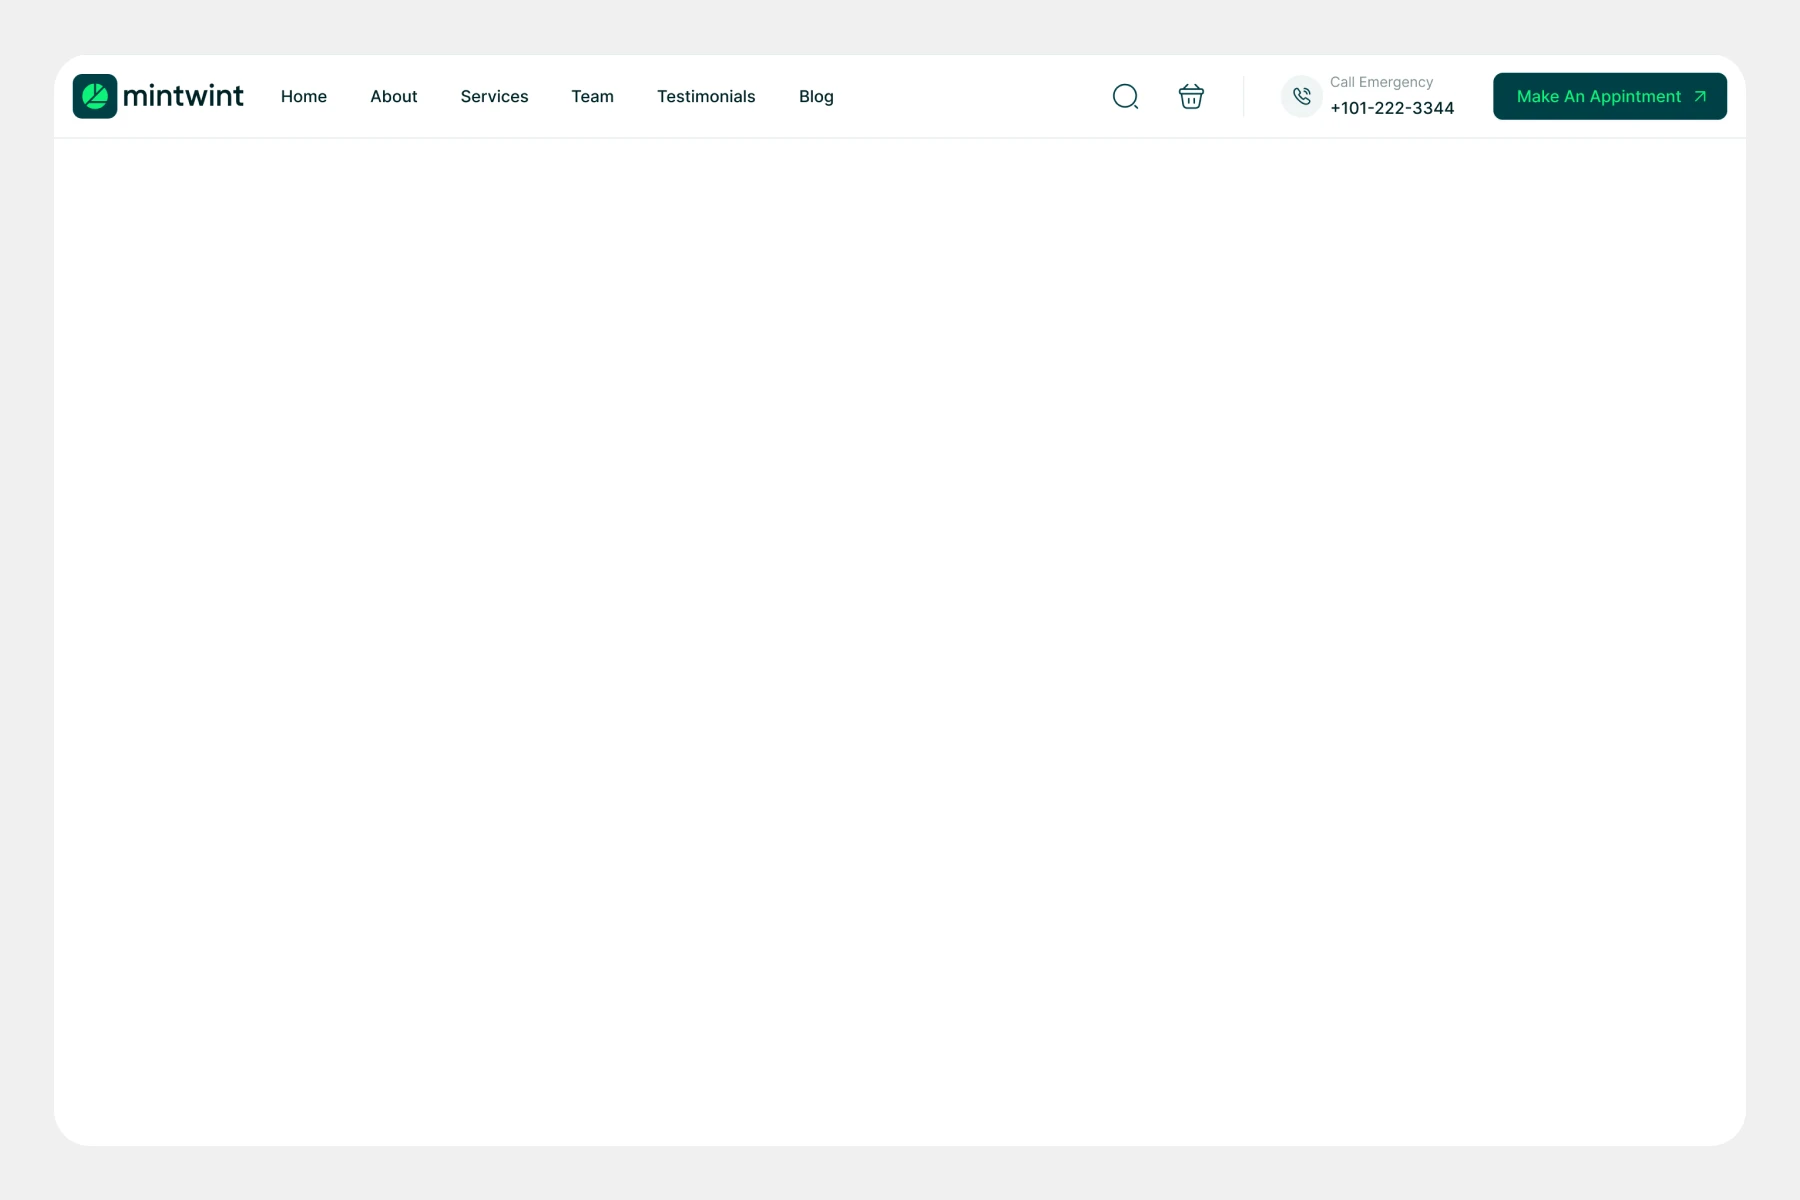
Task: Click the vertical divider beside the basket icon
Action: (x=1244, y=96)
